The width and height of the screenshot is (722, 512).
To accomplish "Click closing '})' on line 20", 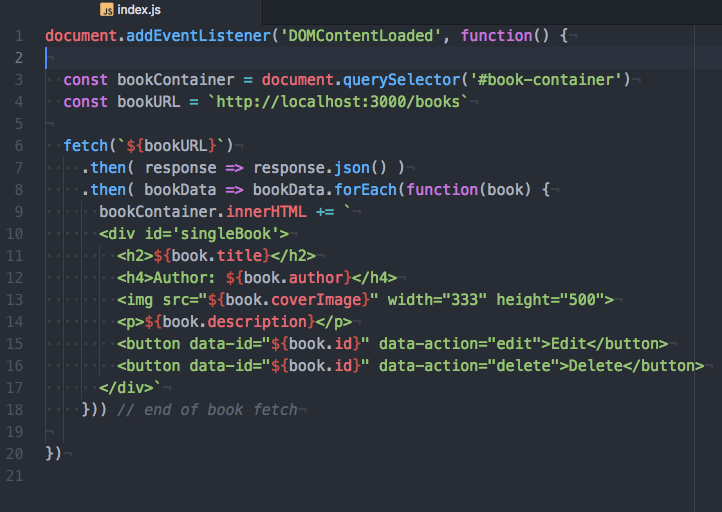I will click(x=53, y=454).
